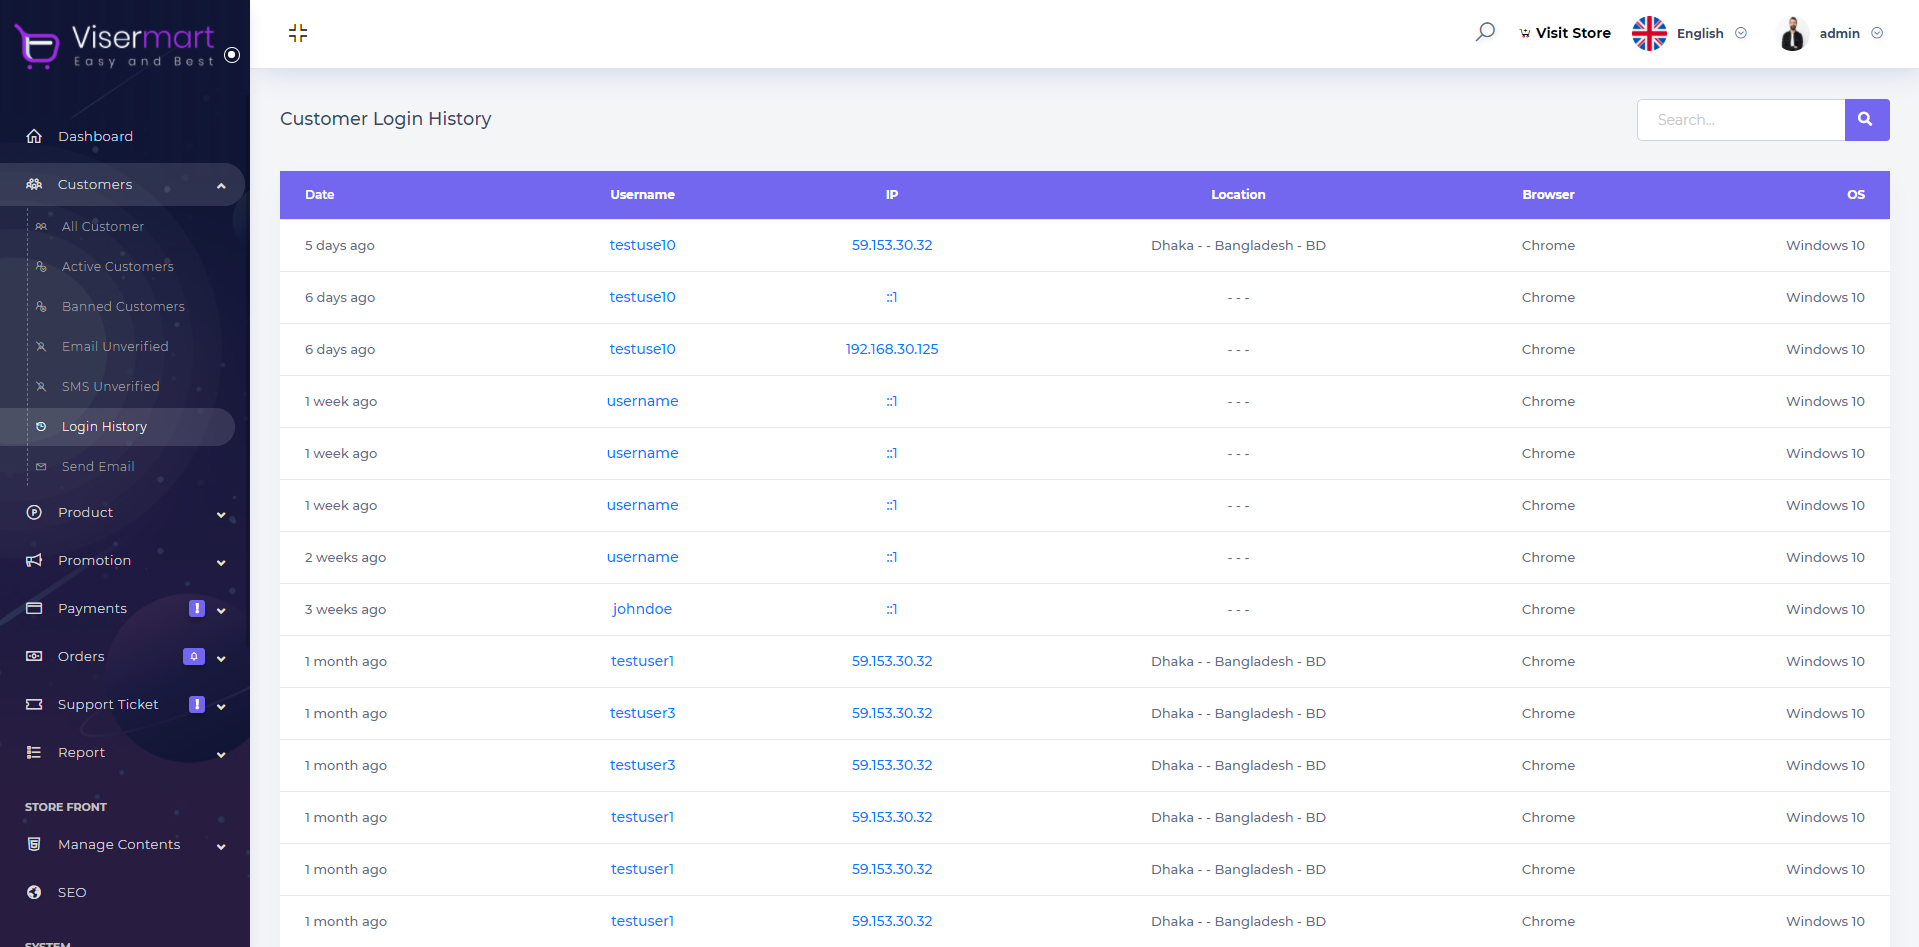The image size is (1919, 947).
Task: Click the Promotion megaphone icon
Action: pyautogui.click(x=34, y=560)
